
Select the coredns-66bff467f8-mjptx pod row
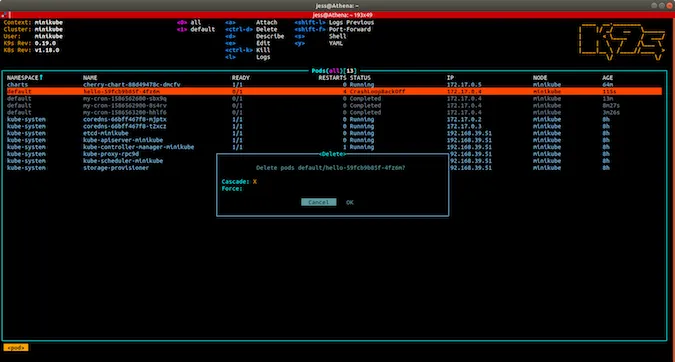point(334,119)
